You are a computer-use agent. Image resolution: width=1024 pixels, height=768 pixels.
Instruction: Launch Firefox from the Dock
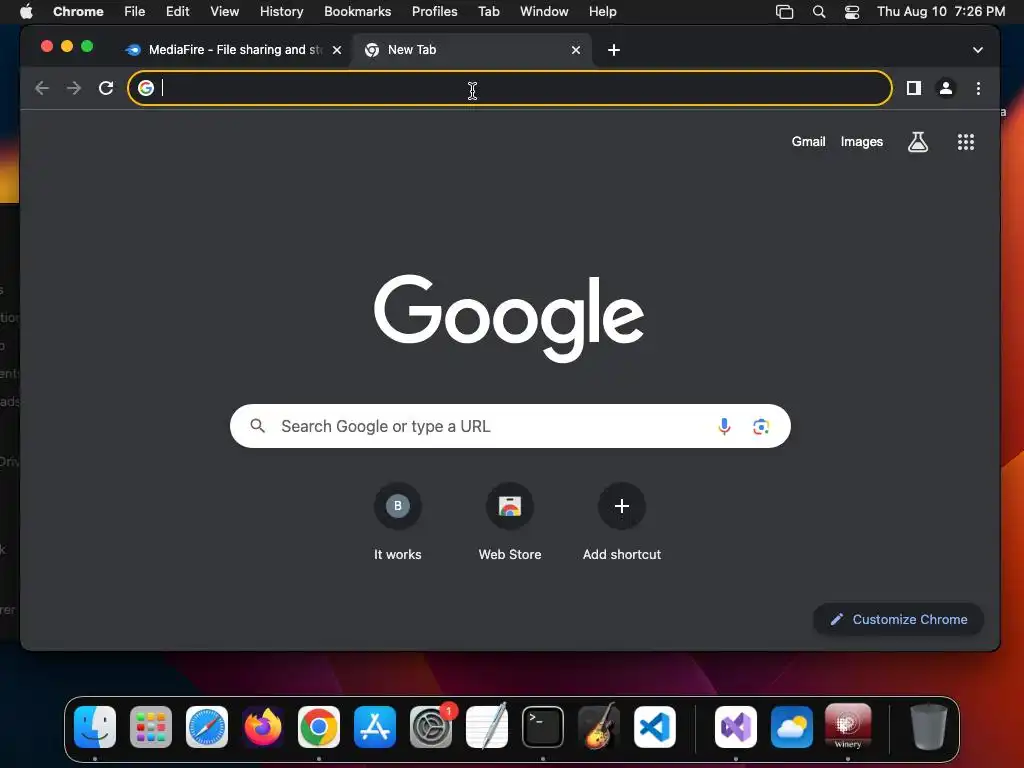(x=263, y=727)
